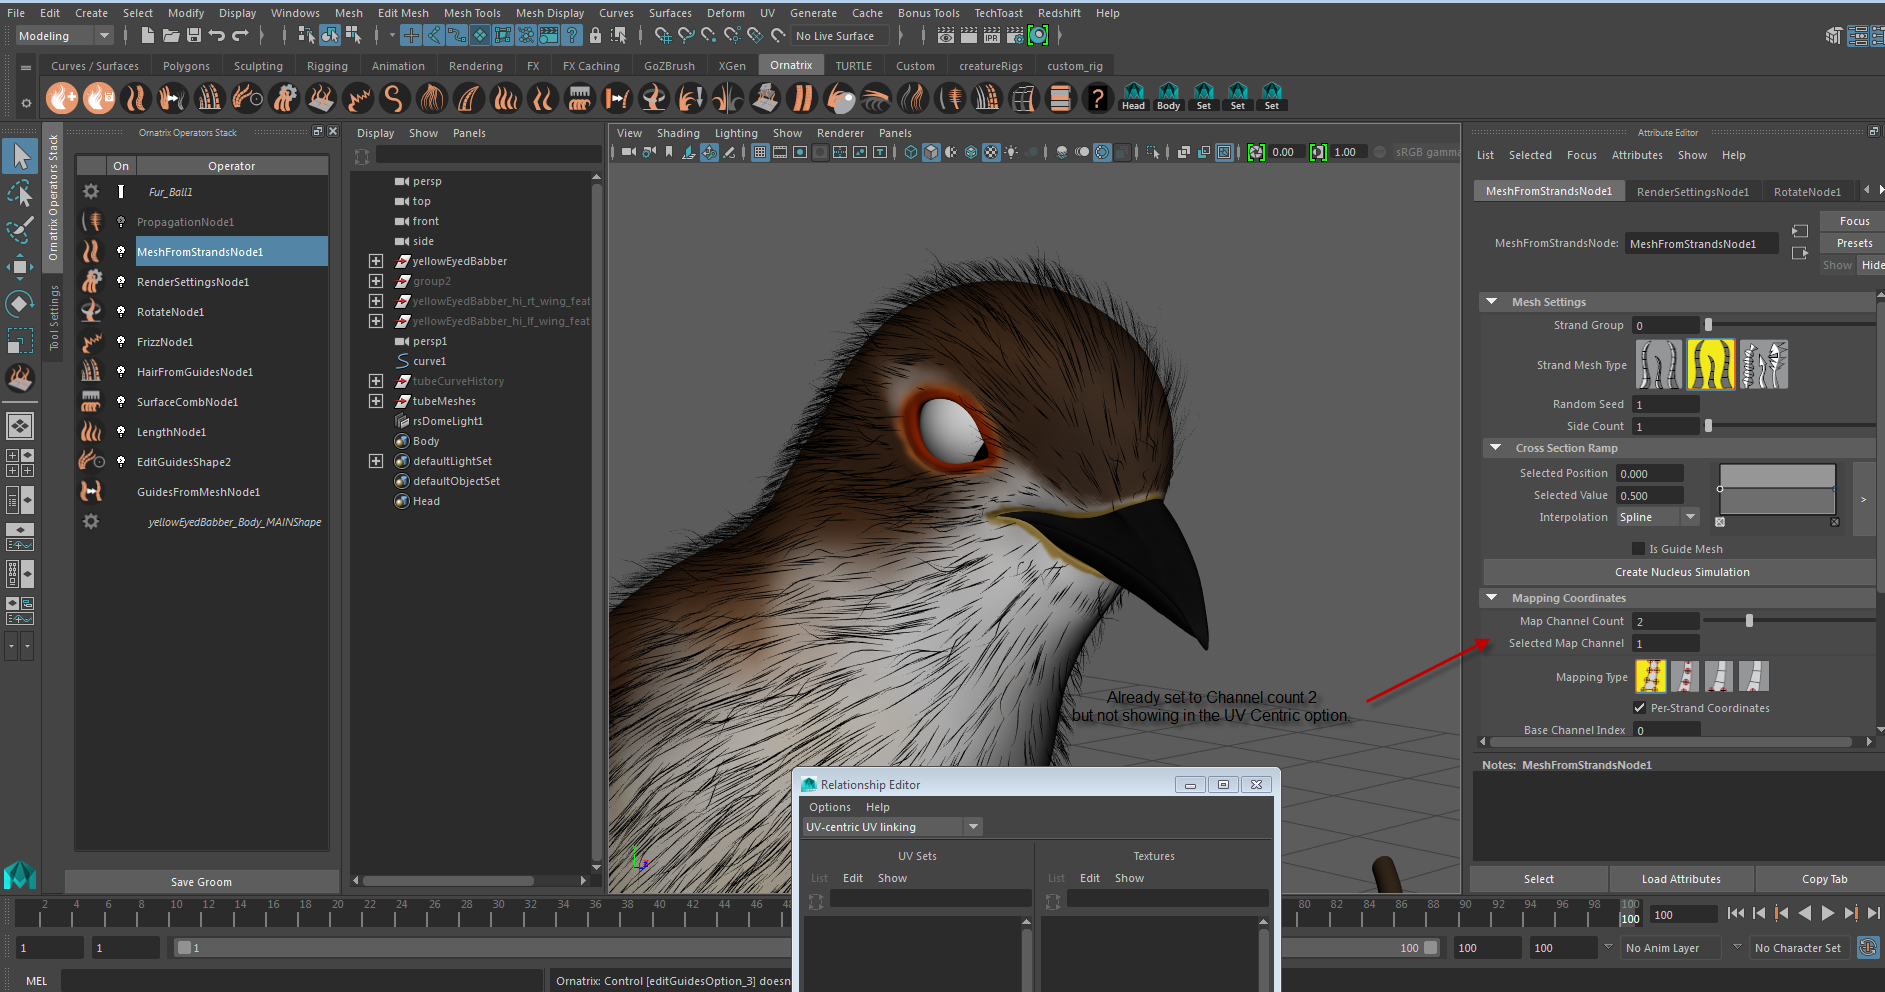This screenshot has width=1885, height=992.
Task: Switch to the XGen shelf tab
Action: pyautogui.click(x=732, y=66)
